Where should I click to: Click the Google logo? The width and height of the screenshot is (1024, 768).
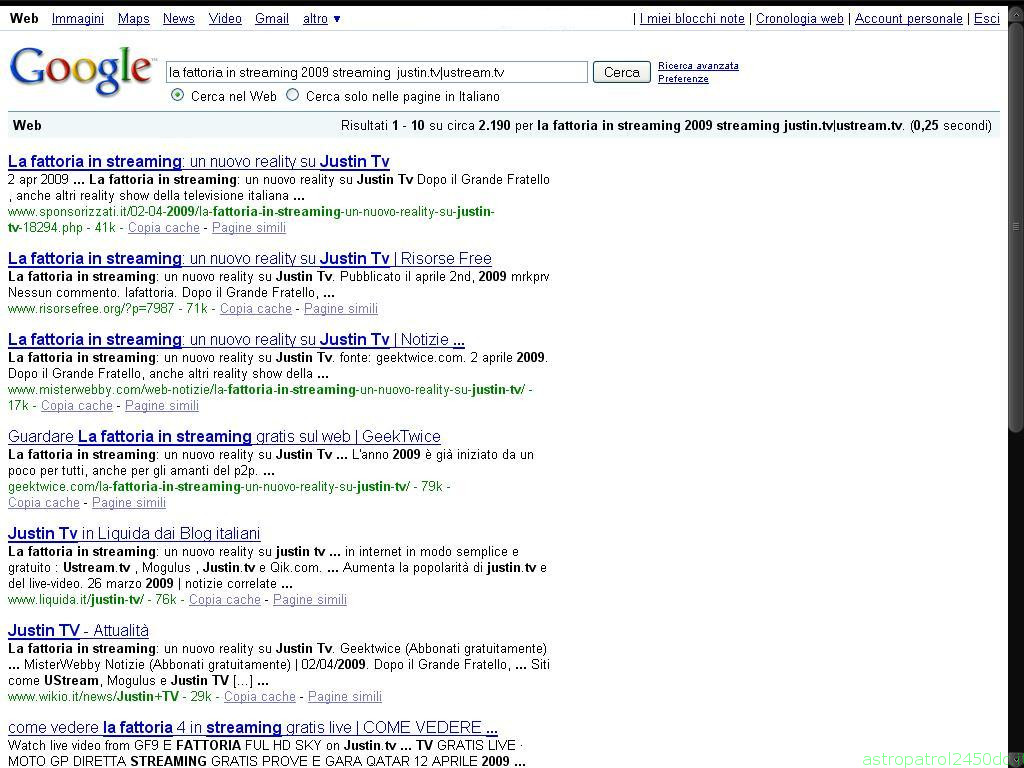click(x=82, y=71)
